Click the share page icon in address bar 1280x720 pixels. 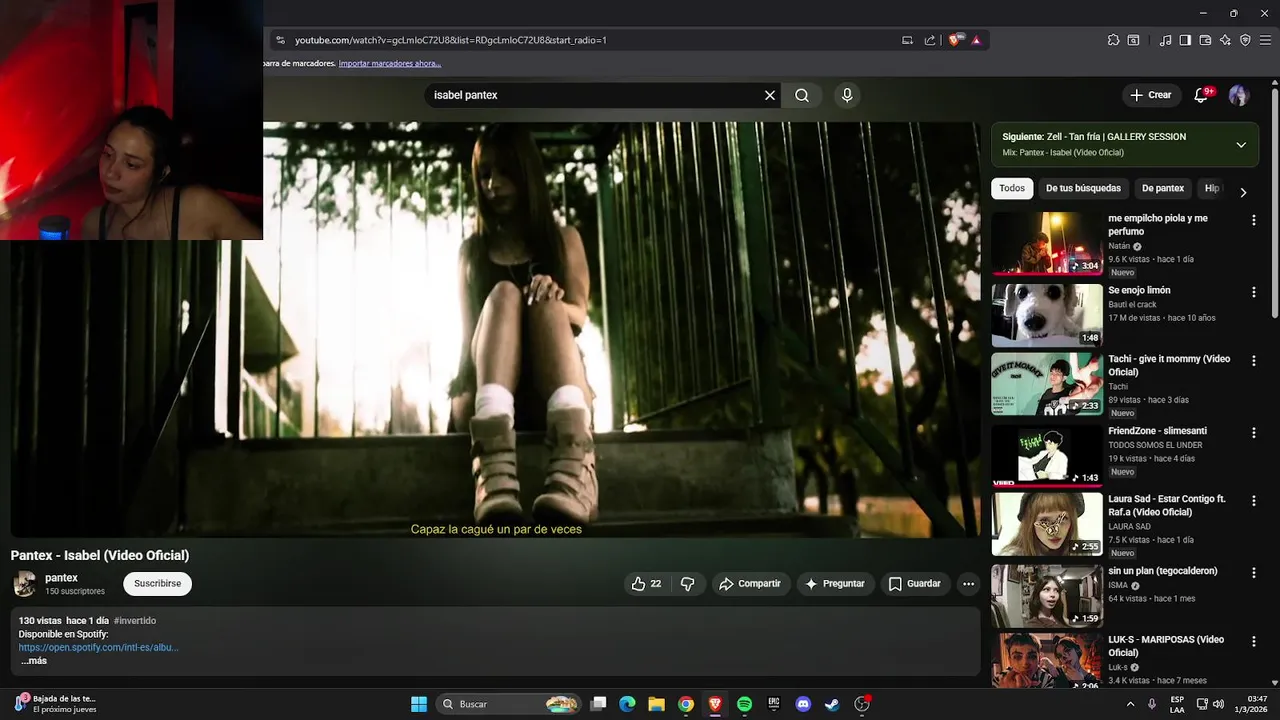point(930,40)
